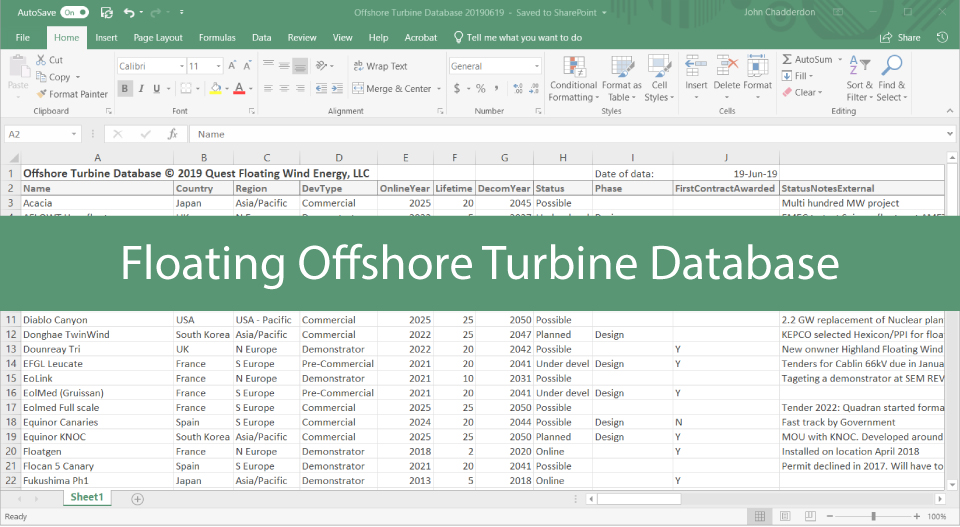960x527 pixels.
Task: Click the Orientation icon
Action: pyautogui.click(x=321, y=65)
